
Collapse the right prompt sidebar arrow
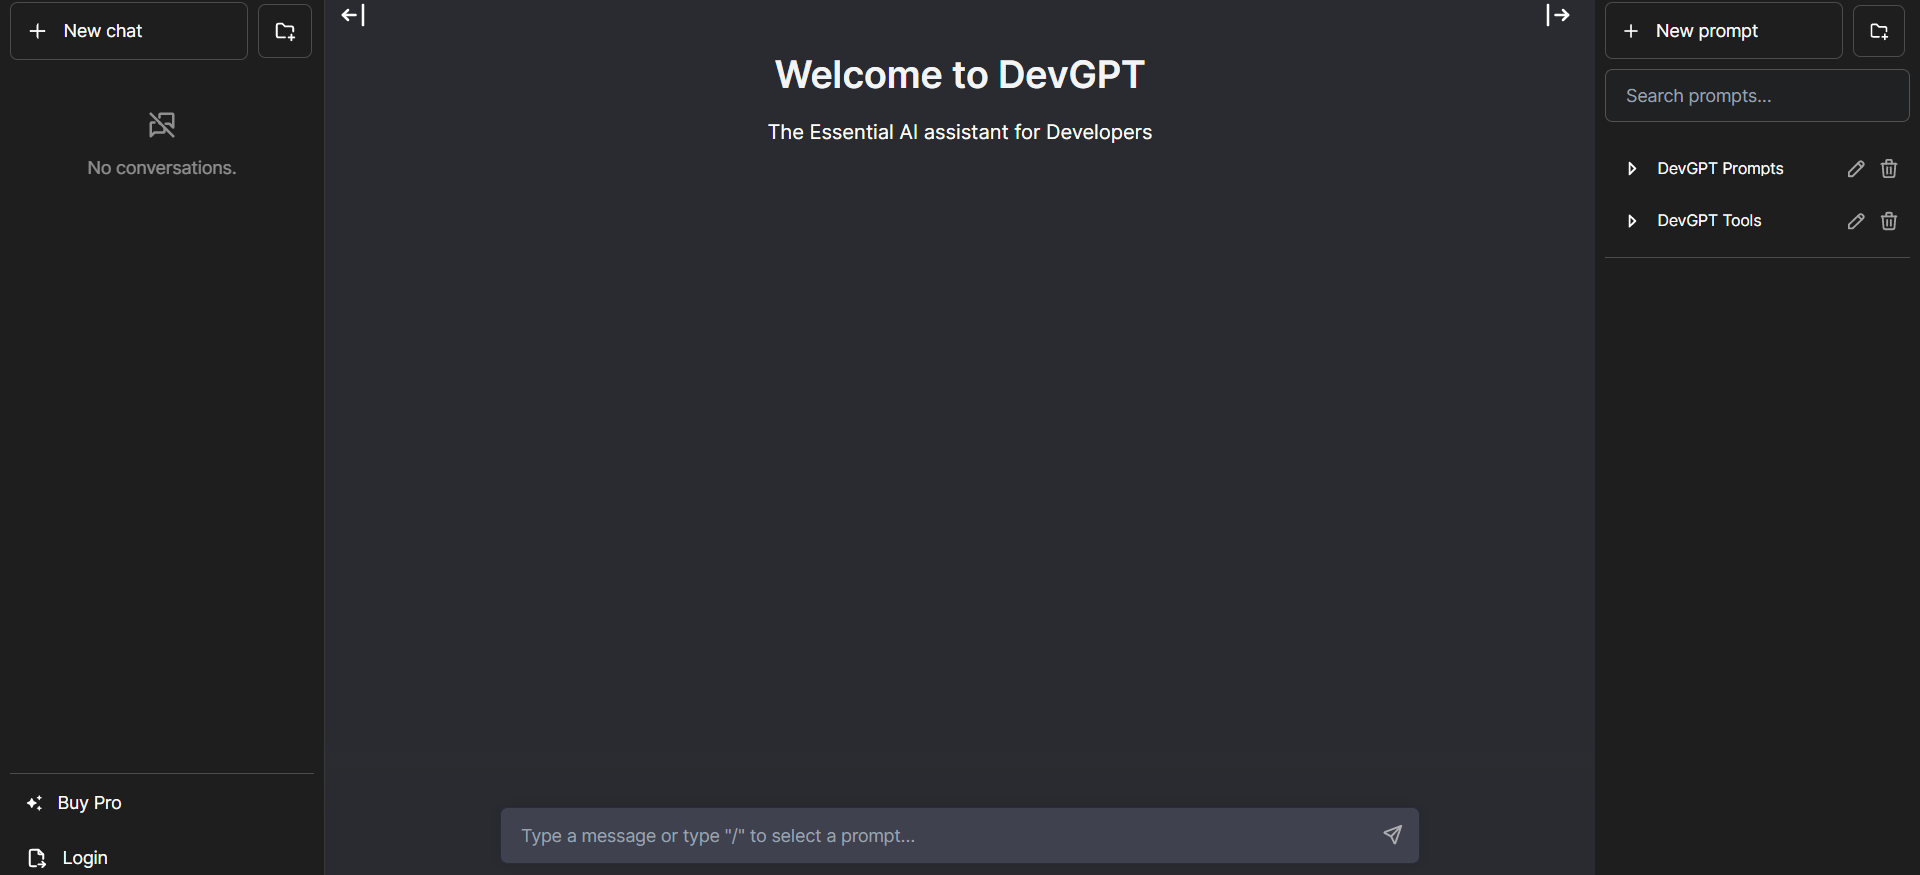click(x=1558, y=15)
